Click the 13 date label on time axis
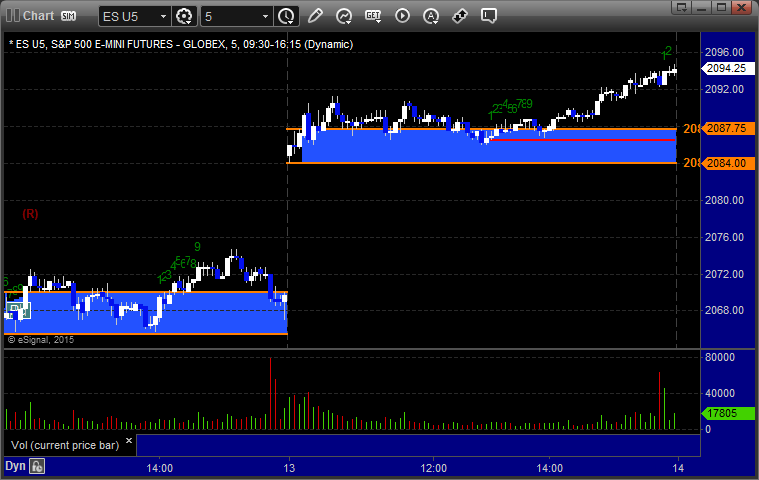Image resolution: width=759 pixels, height=480 pixels. (x=289, y=468)
